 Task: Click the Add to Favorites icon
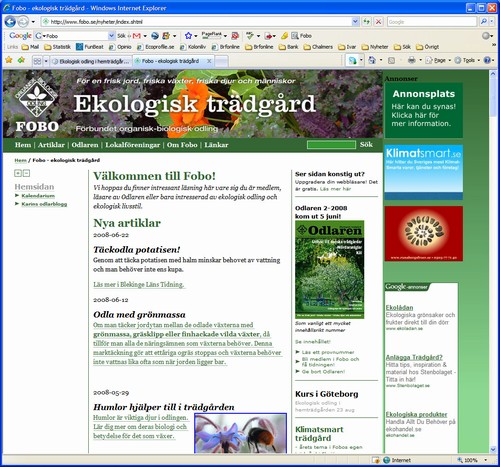(x=21, y=60)
